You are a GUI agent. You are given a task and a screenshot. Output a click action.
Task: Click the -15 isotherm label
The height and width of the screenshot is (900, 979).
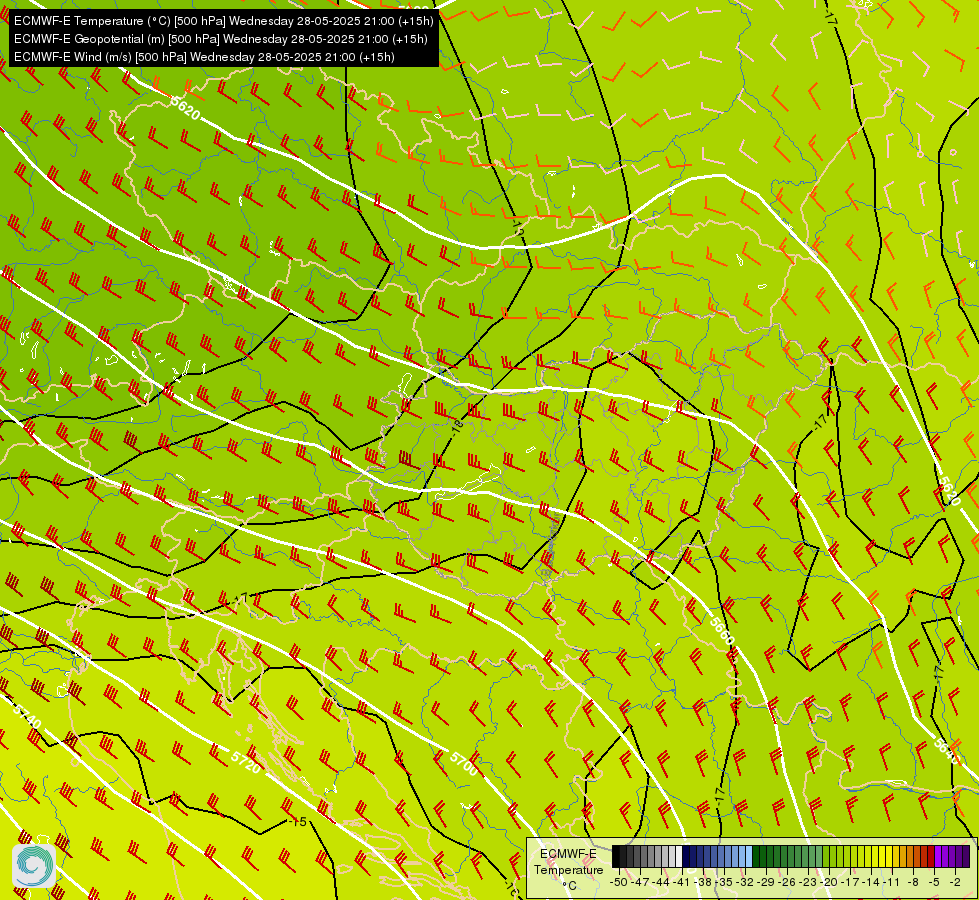pyautogui.click(x=298, y=821)
